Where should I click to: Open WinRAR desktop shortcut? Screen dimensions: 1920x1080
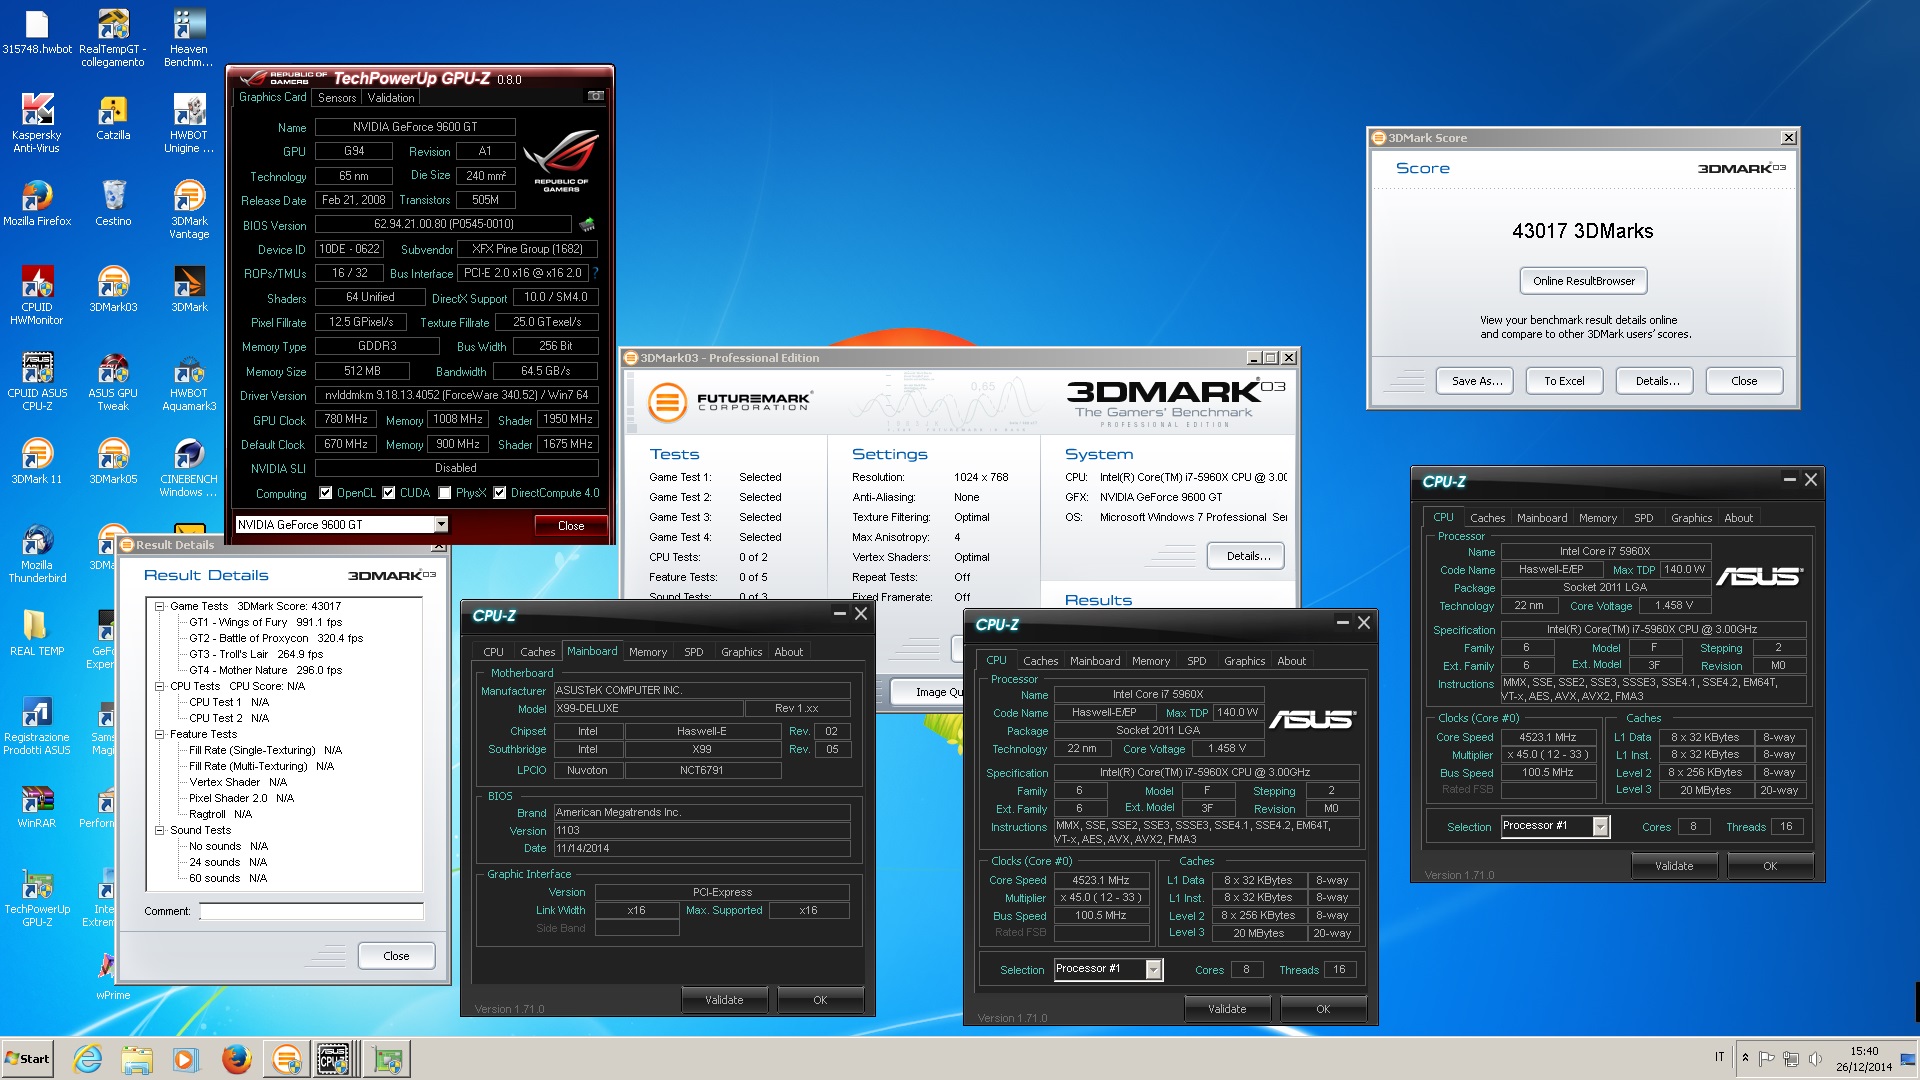(37, 806)
